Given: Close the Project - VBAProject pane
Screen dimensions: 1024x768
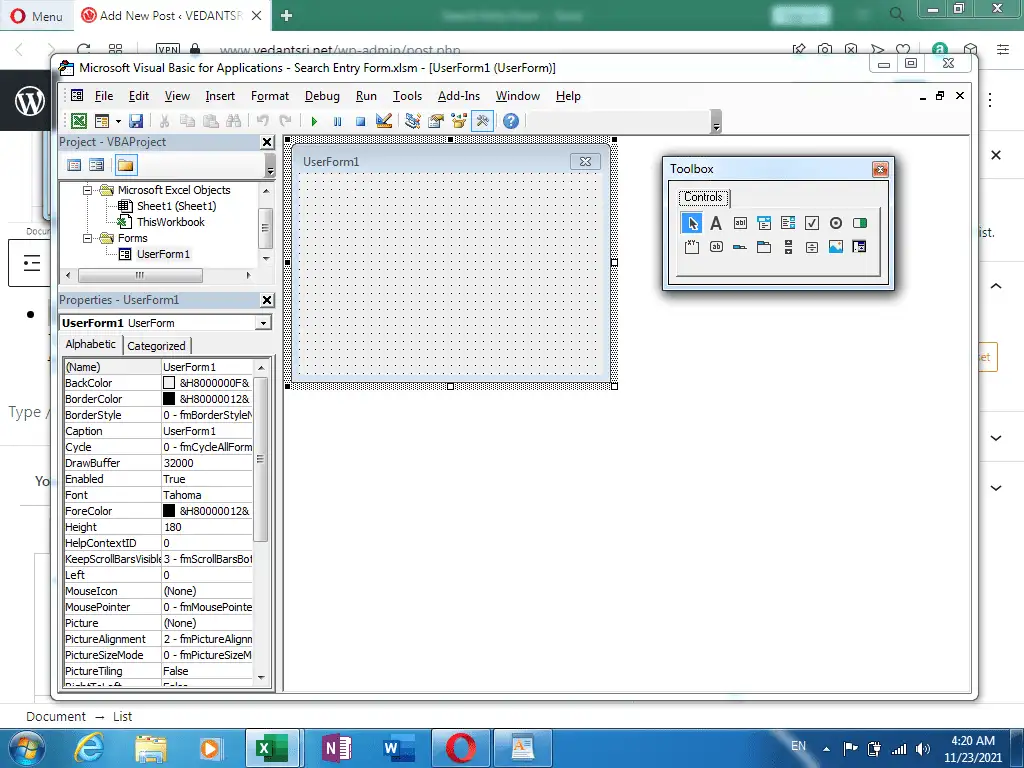Looking at the screenshot, I should [267, 142].
